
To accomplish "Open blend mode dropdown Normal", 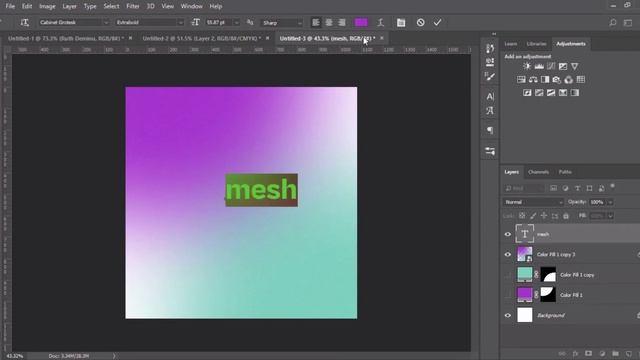I will [x=533, y=202].
